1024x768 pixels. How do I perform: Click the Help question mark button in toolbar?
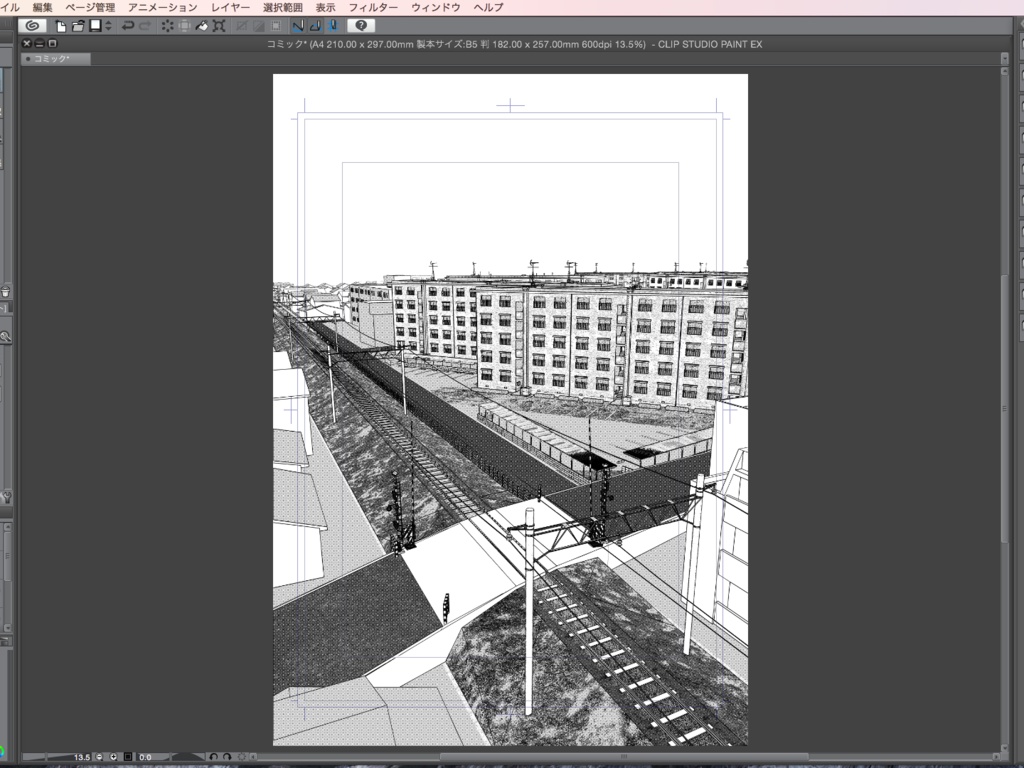(361, 27)
